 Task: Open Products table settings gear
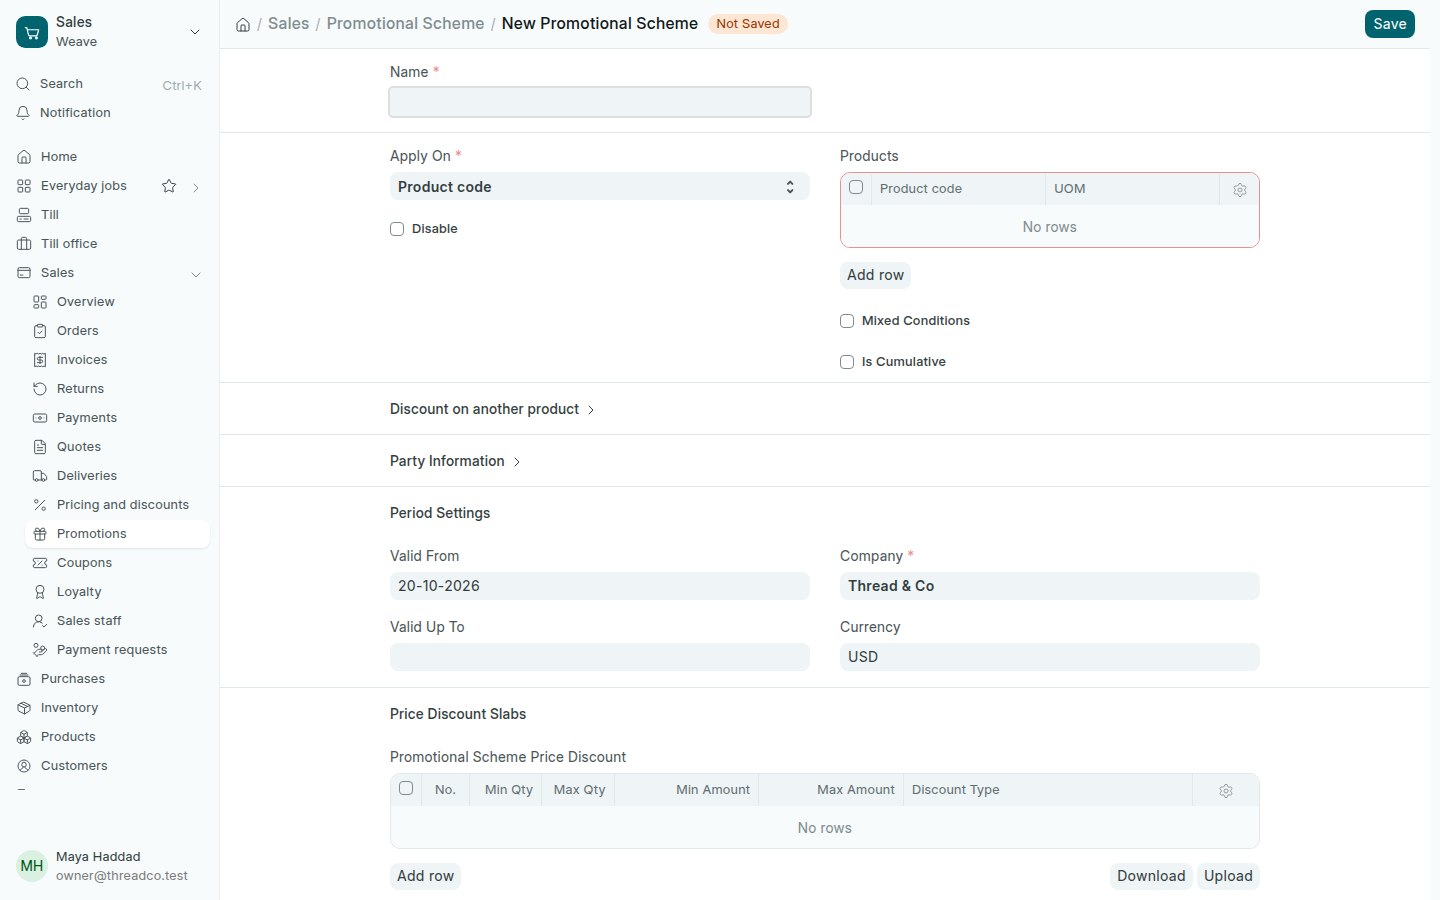[x=1240, y=189]
